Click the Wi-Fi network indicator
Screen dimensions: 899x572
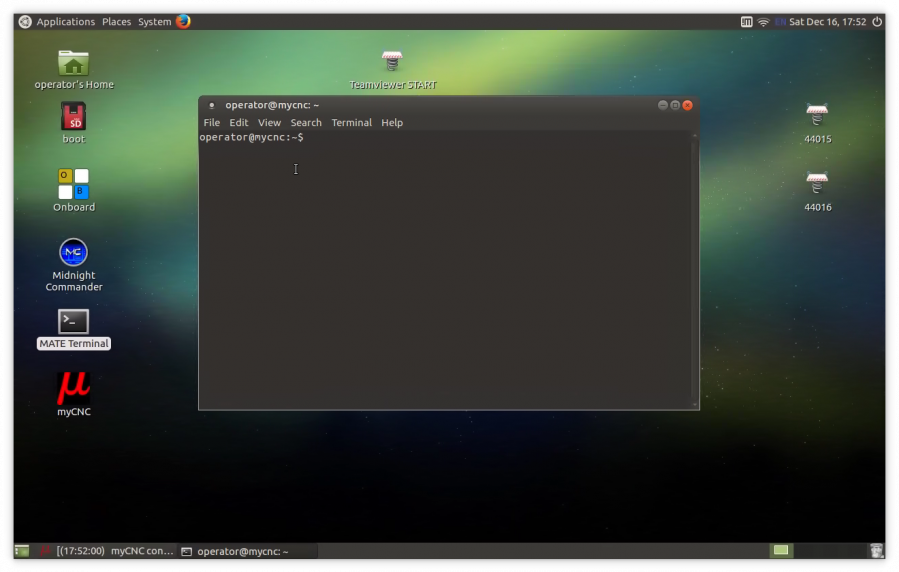tap(763, 21)
